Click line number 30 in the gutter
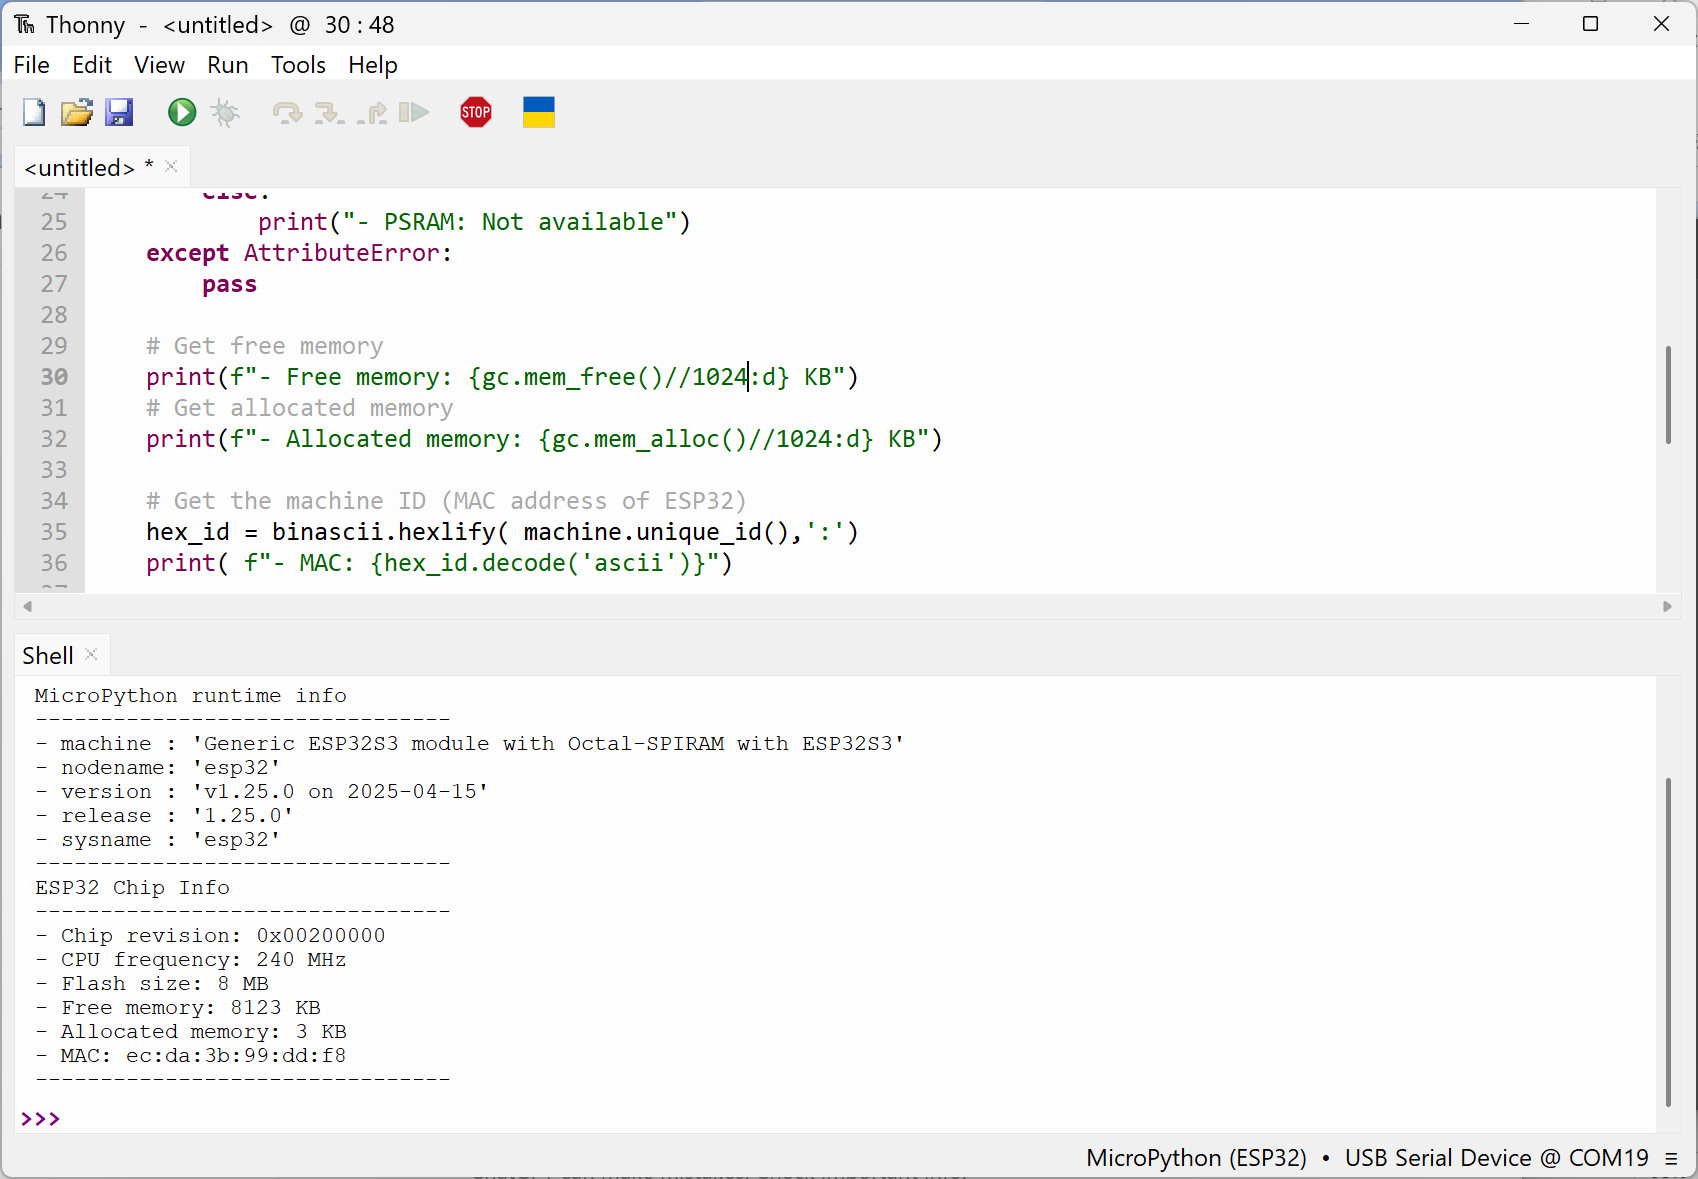The height and width of the screenshot is (1179, 1698). pyautogui.click(x=54, y=377)
